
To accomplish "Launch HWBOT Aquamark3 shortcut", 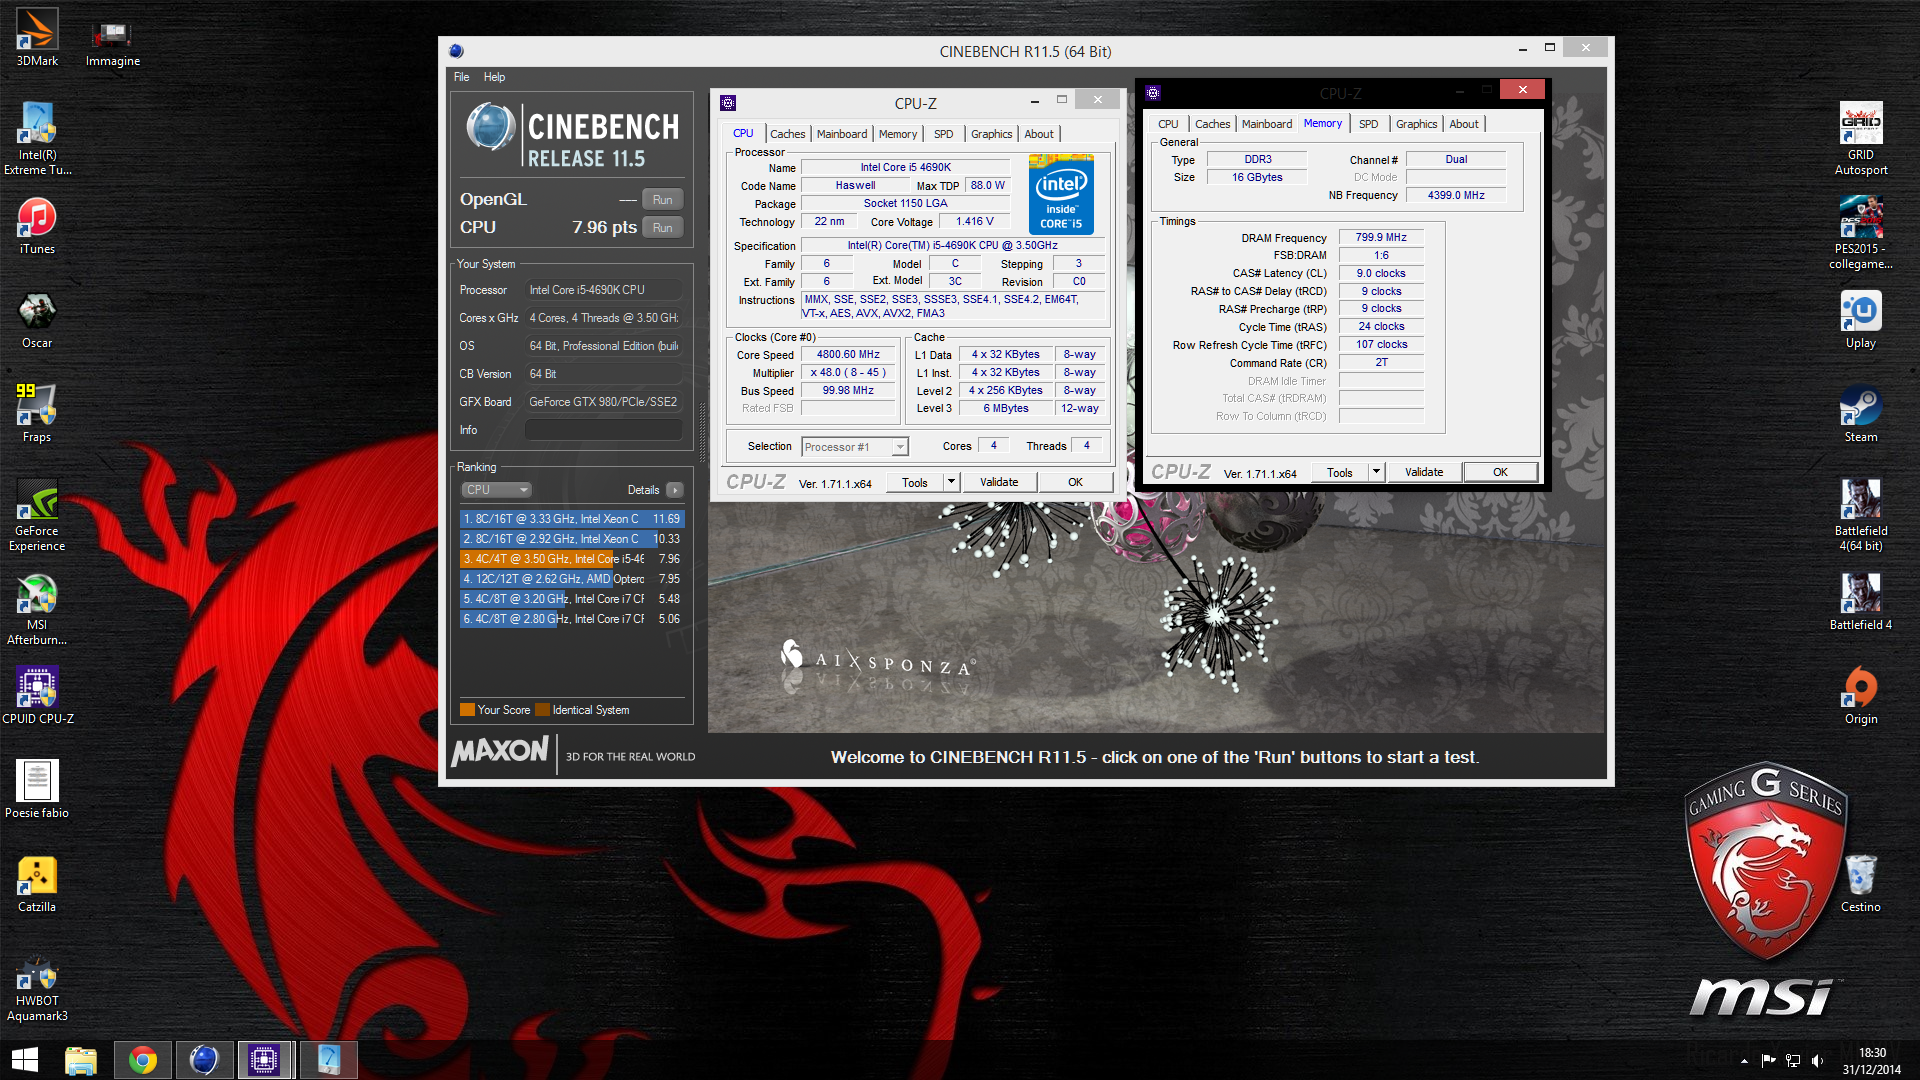I will [37, 990].
